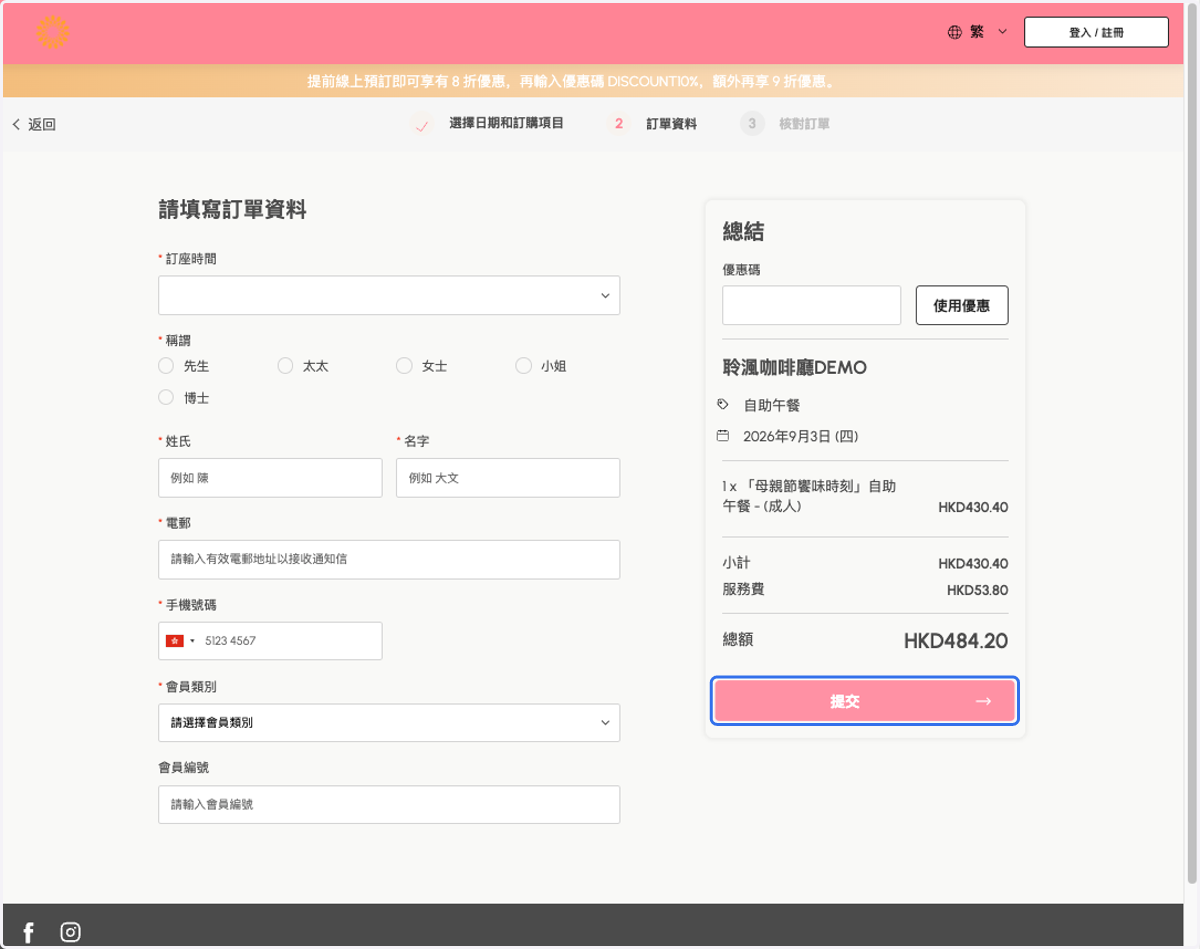This screenshot has height=949, width=1200.
Task: Click the 使用優惠 button
Action: click(x=962, y=305)
